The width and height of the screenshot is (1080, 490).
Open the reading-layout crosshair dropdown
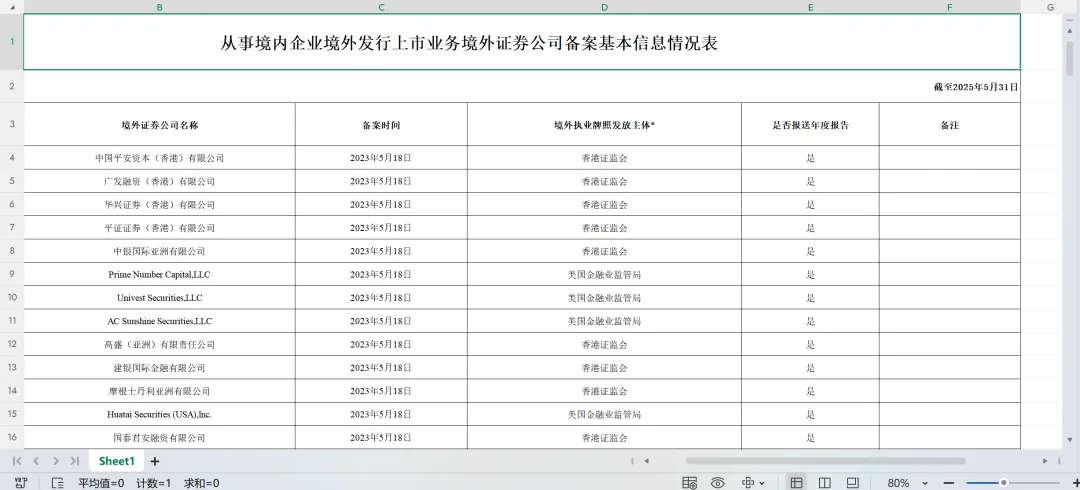coord(753,483)
